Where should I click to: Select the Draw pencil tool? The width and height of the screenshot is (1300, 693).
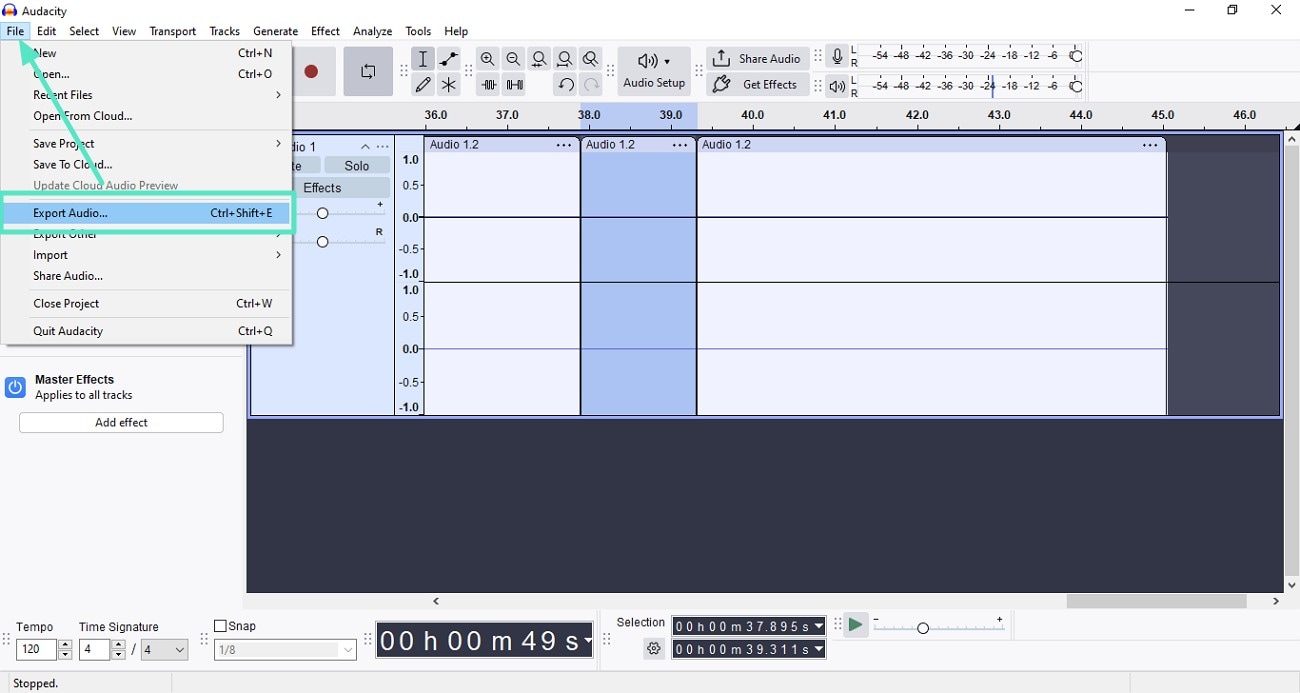coord(423,85)
